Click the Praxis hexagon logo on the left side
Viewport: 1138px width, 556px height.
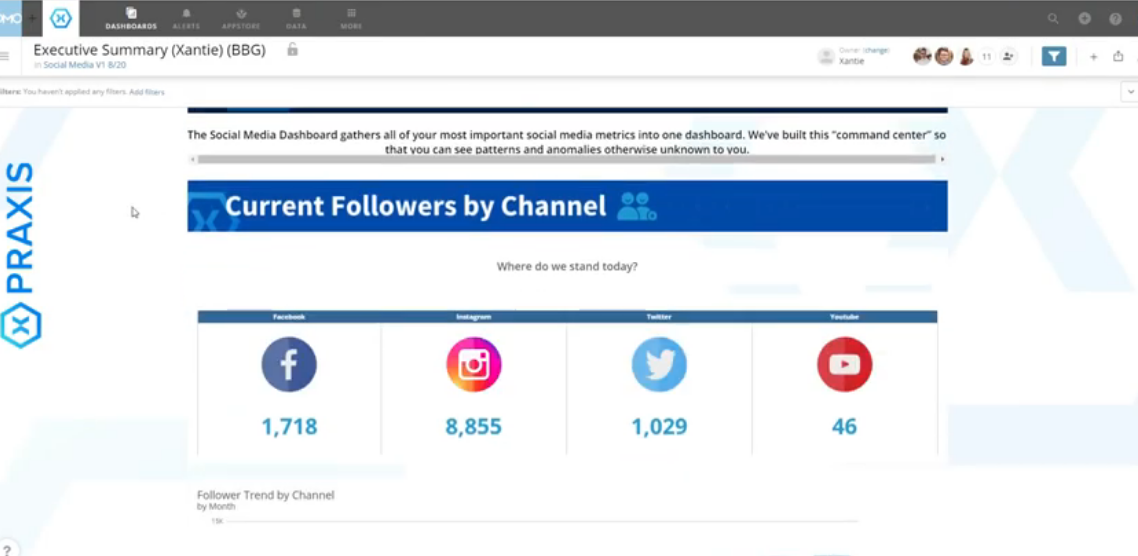(20, 325)
